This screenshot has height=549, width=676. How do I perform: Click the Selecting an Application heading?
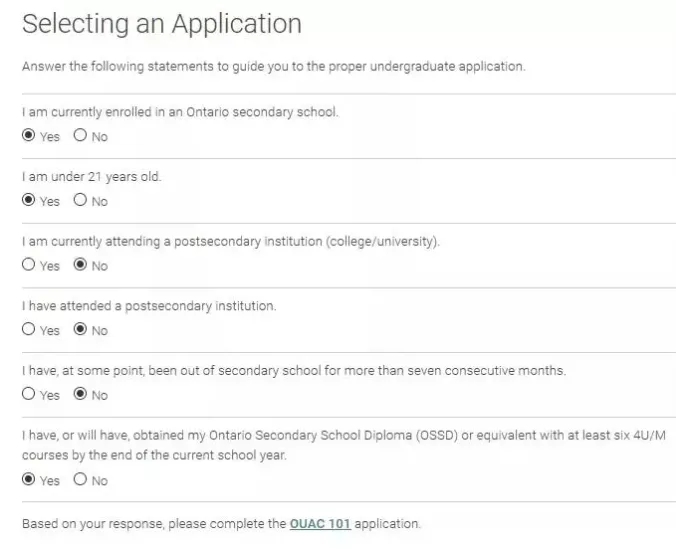click(x=161, y=24)
